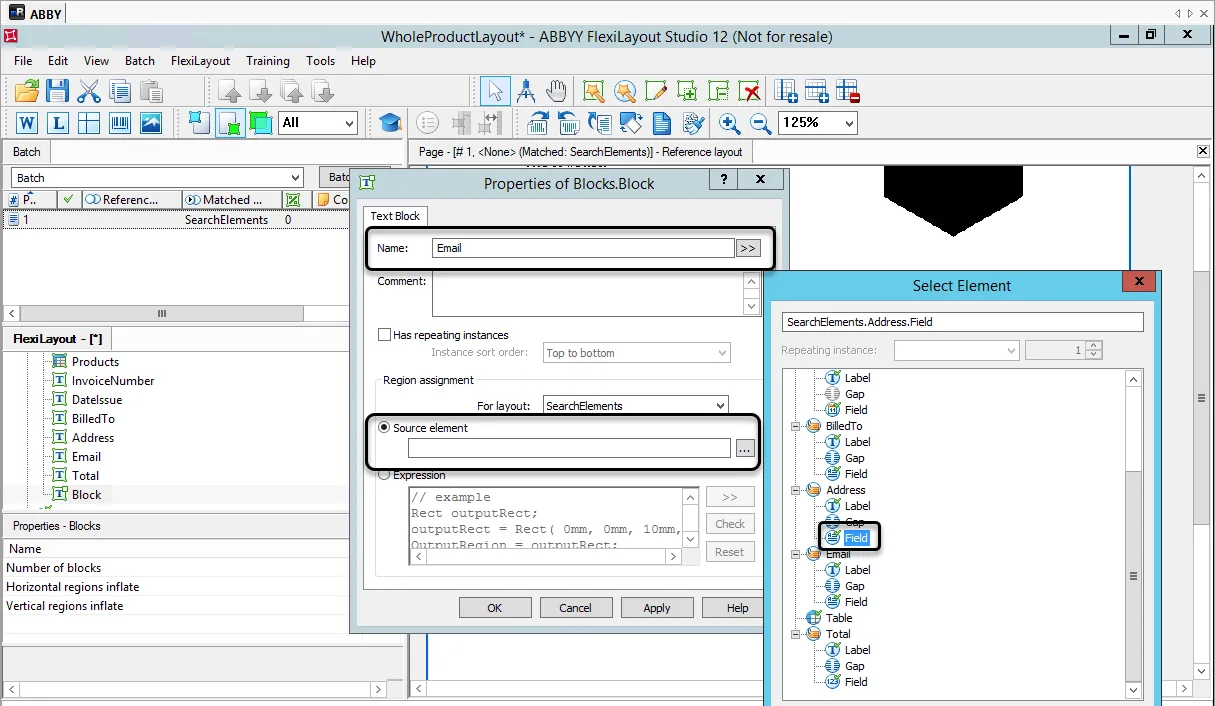
Task: Click the Zoom out magnifier icon
Action: (761, 123)
